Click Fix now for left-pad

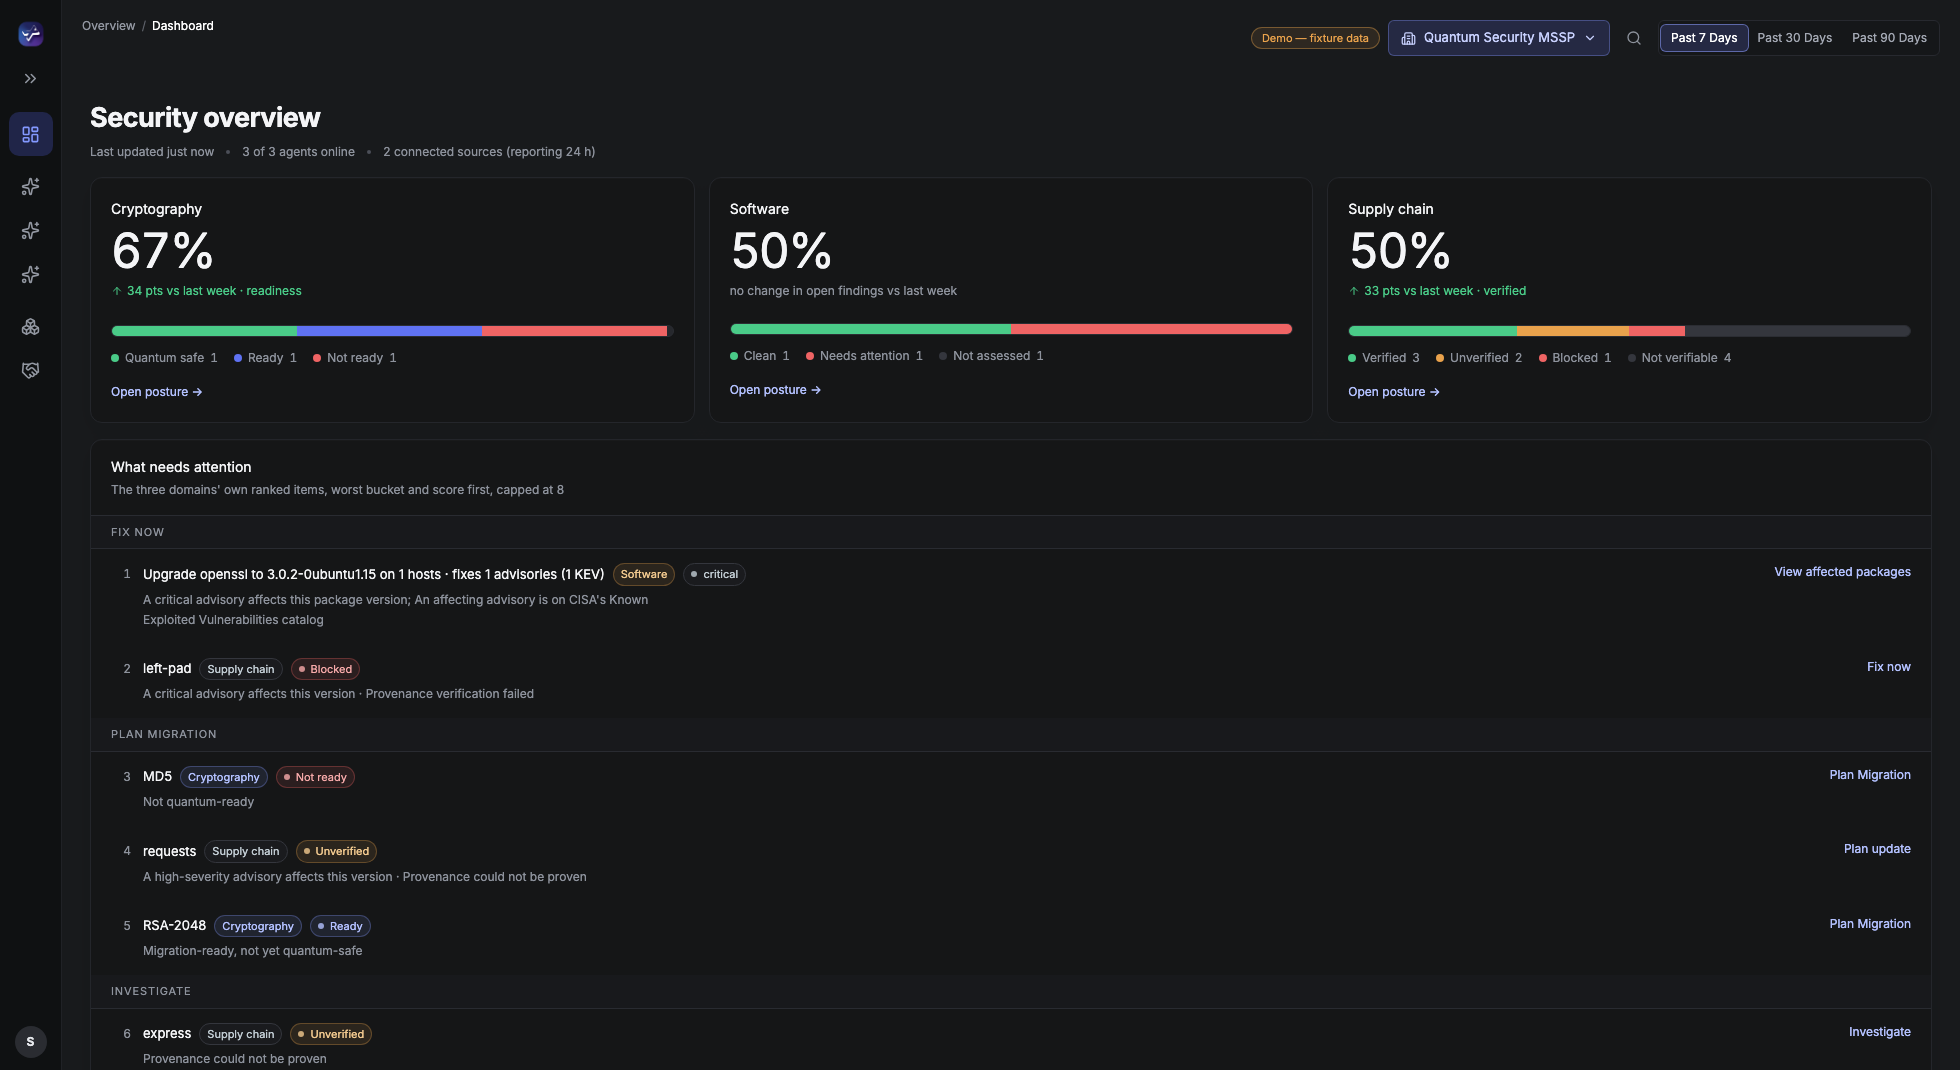tap(1888, 667)
